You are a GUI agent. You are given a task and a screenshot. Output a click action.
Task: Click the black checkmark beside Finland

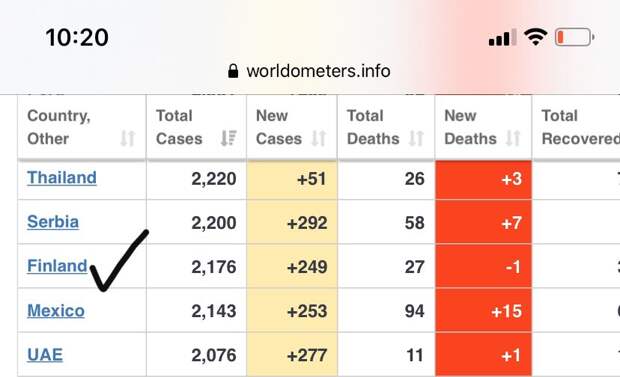click(x=119, y=261)
